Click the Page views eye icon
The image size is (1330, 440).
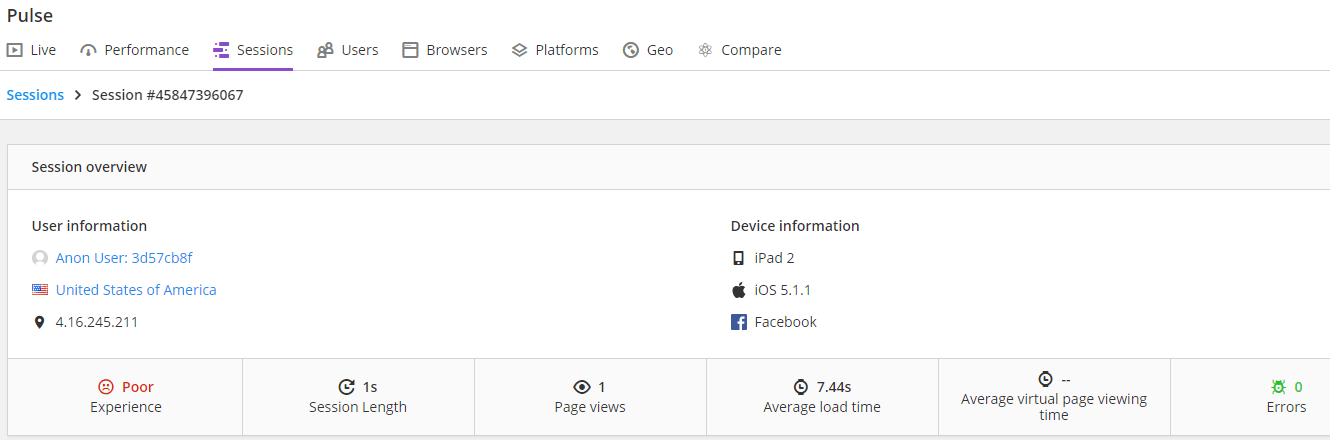click(582, 387)
